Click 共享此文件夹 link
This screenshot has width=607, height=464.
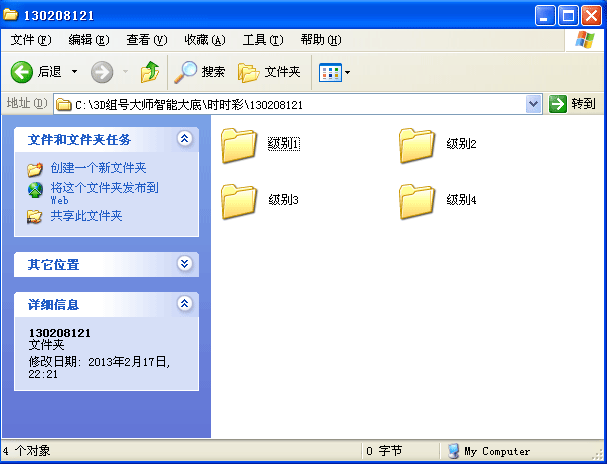(86, 216)
